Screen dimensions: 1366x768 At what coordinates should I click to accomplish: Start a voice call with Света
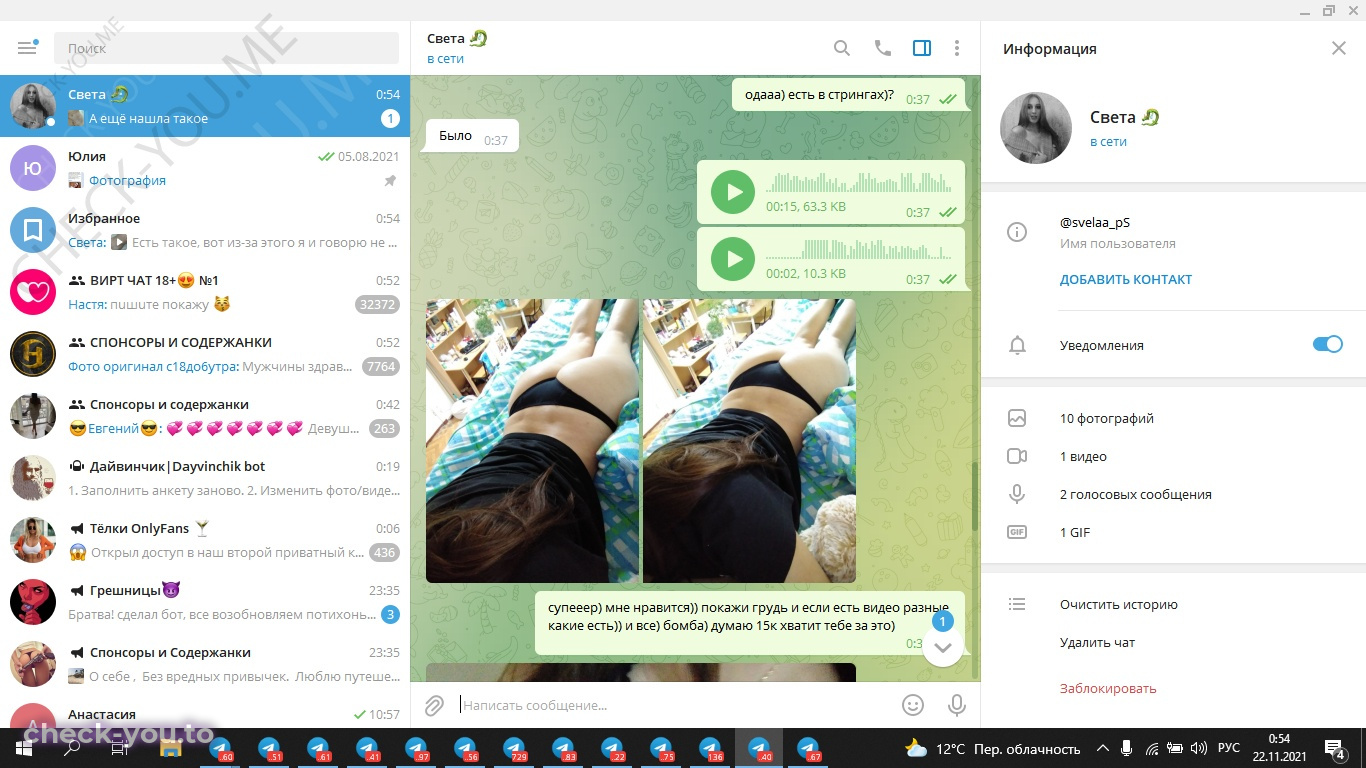tap(882, 48)
